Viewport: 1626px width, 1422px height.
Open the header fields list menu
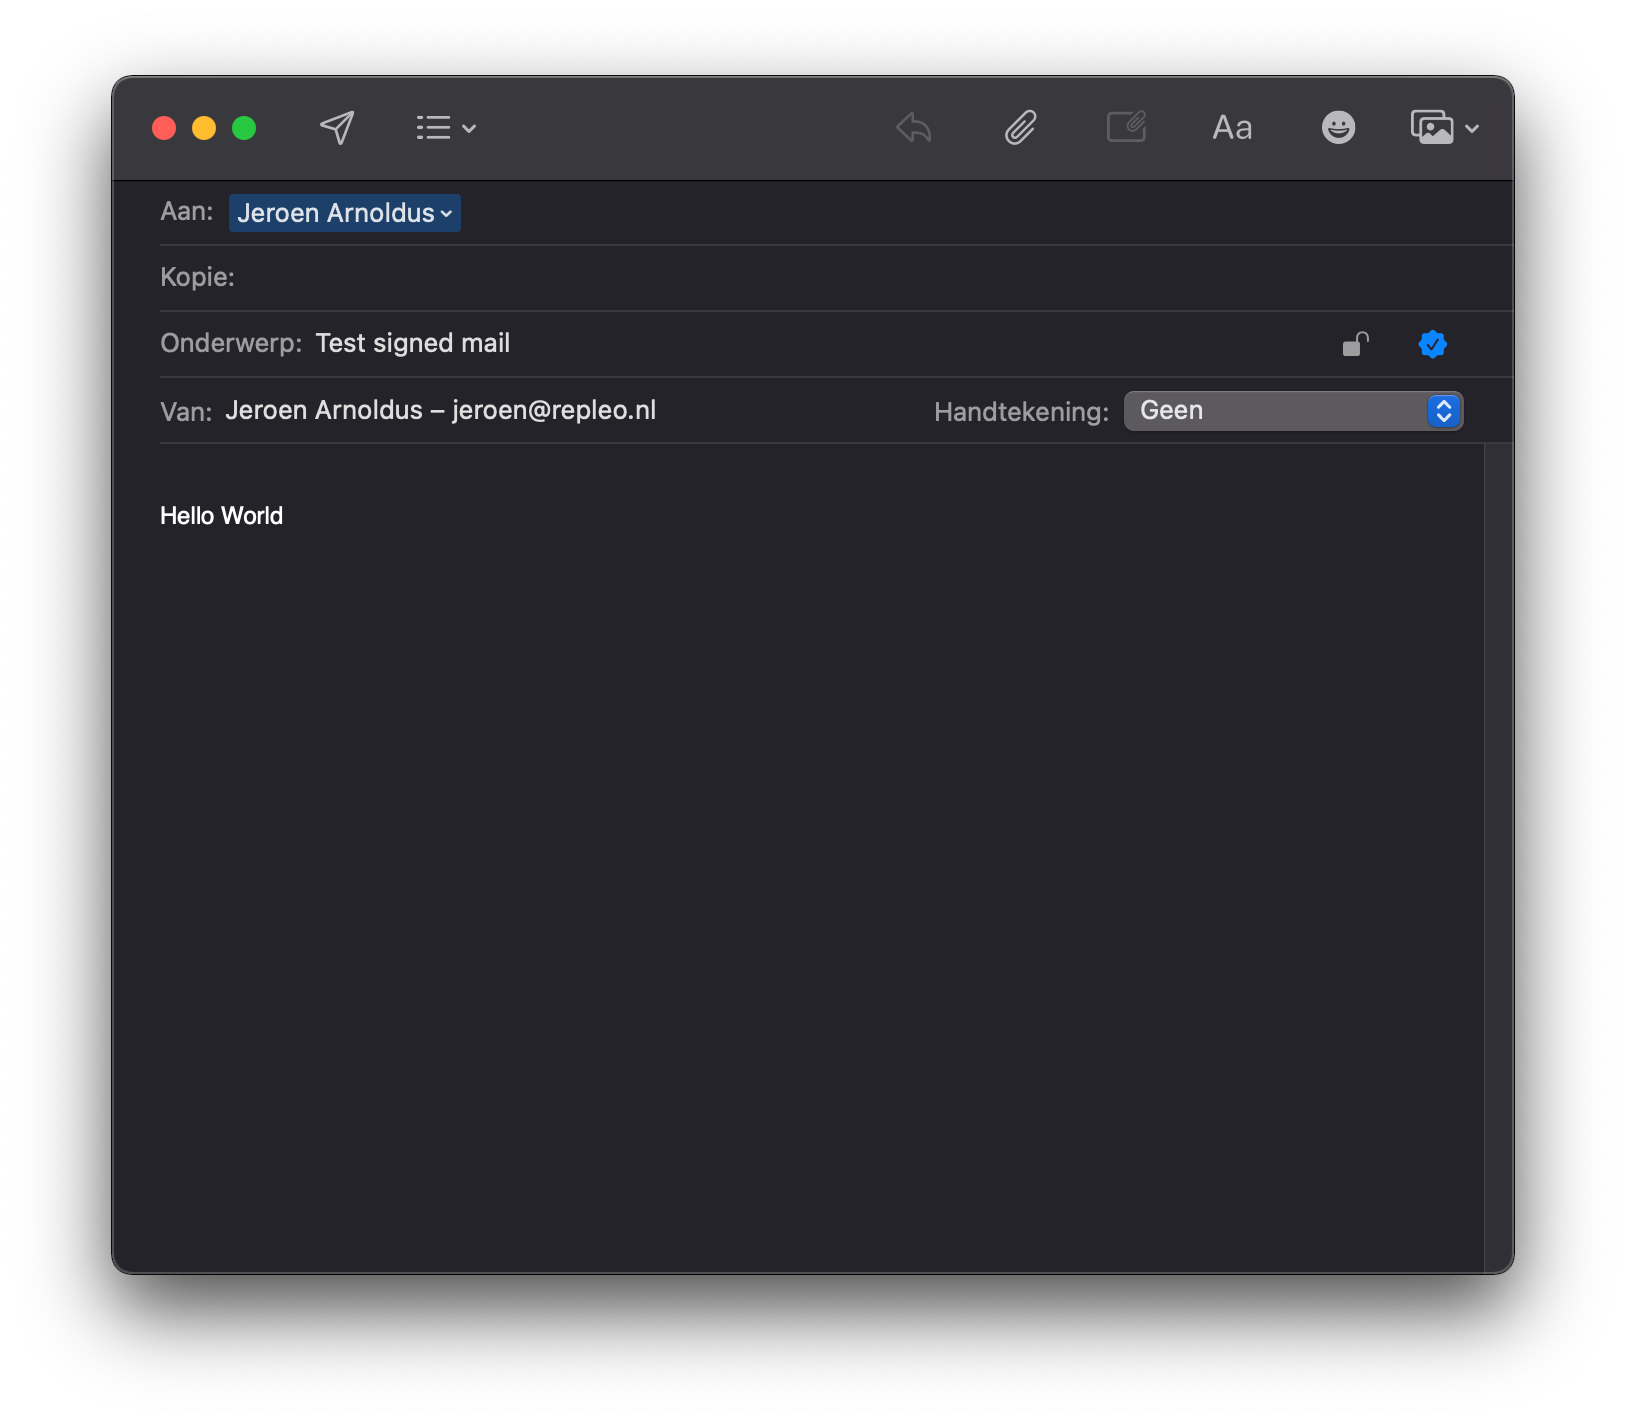446,128
